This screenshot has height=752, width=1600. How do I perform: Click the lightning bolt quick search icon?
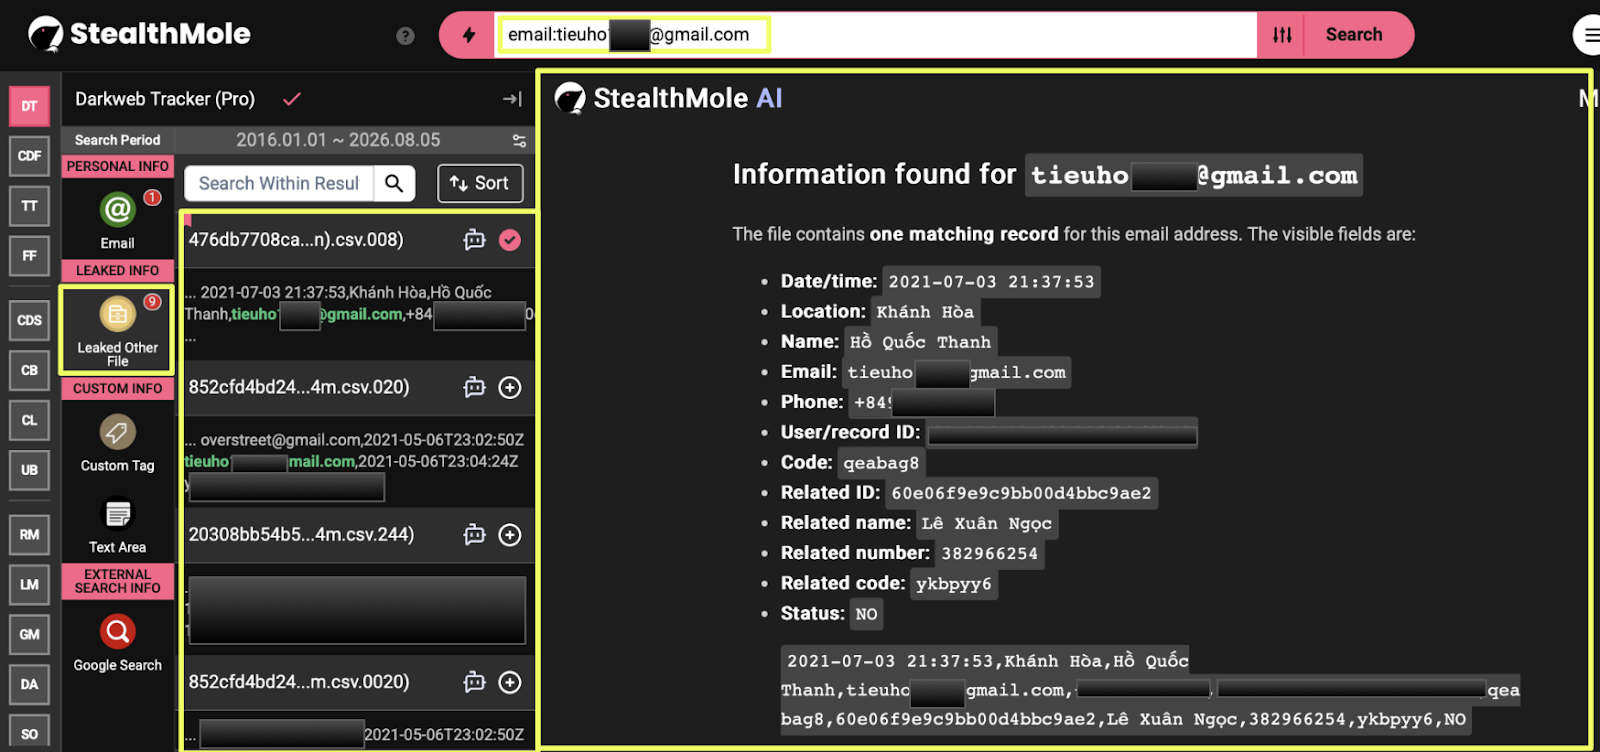tap(468, 35)
